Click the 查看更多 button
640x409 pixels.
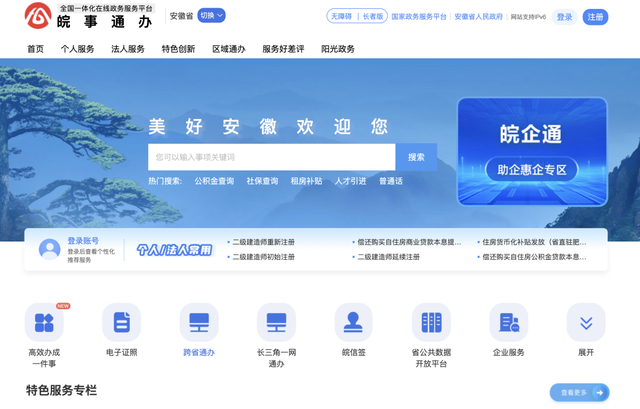pyautogui.click(x=580, y=393)
